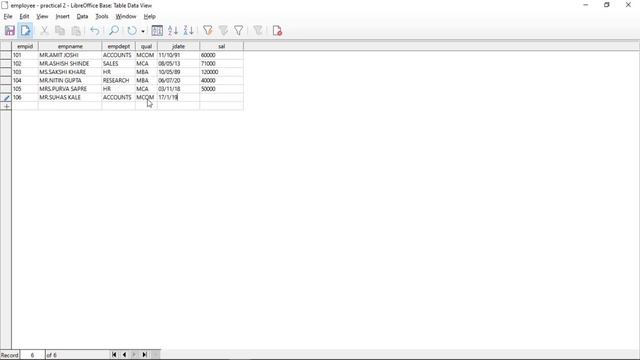640x360 pixels.
Task: Save the current record icon
Action: click(x=10, y=31)
